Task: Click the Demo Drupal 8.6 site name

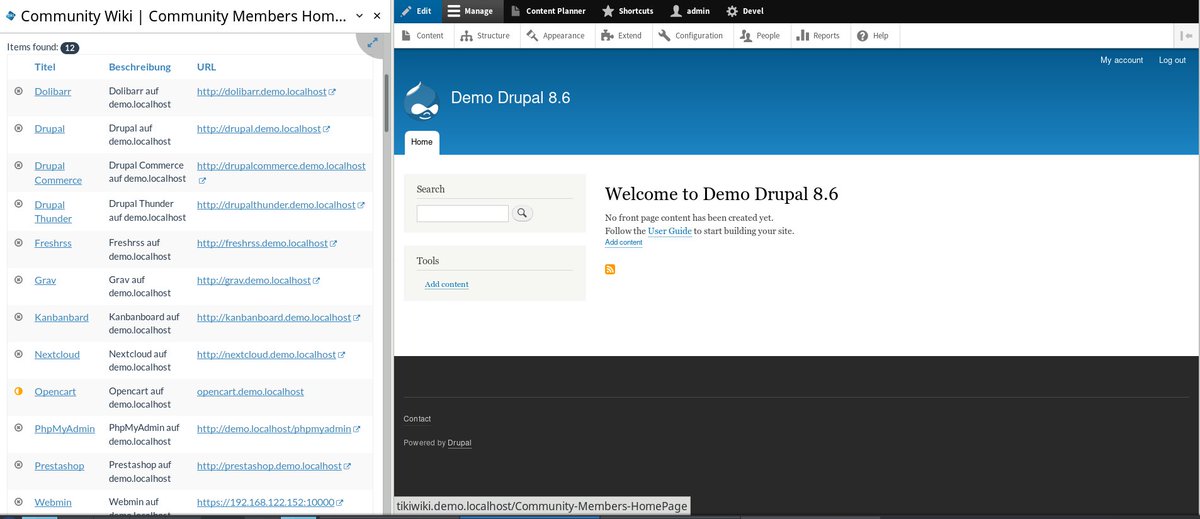Action: (510, 98)
